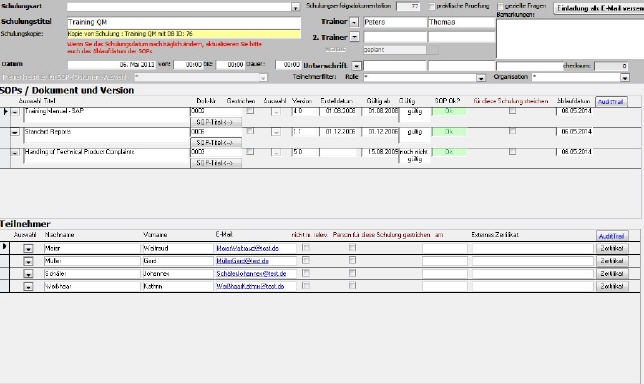Open version Auswahl dropdown for Standard Reports
The height and width of the screenshot is (384, 644).
pos(276,132)
